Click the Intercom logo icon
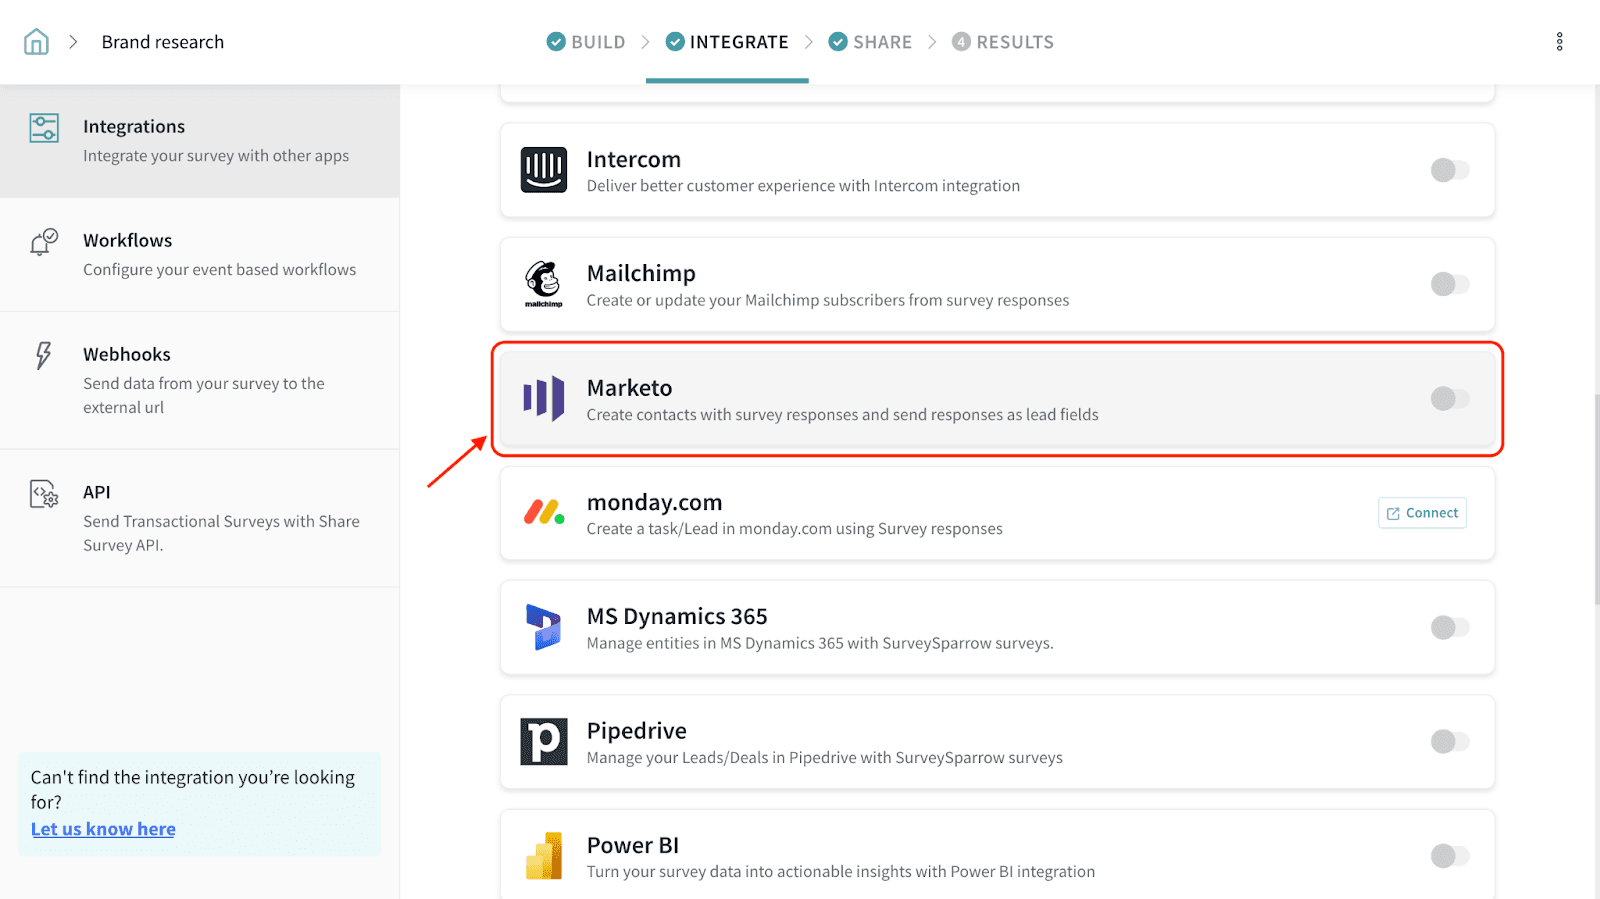 [543, 170]
